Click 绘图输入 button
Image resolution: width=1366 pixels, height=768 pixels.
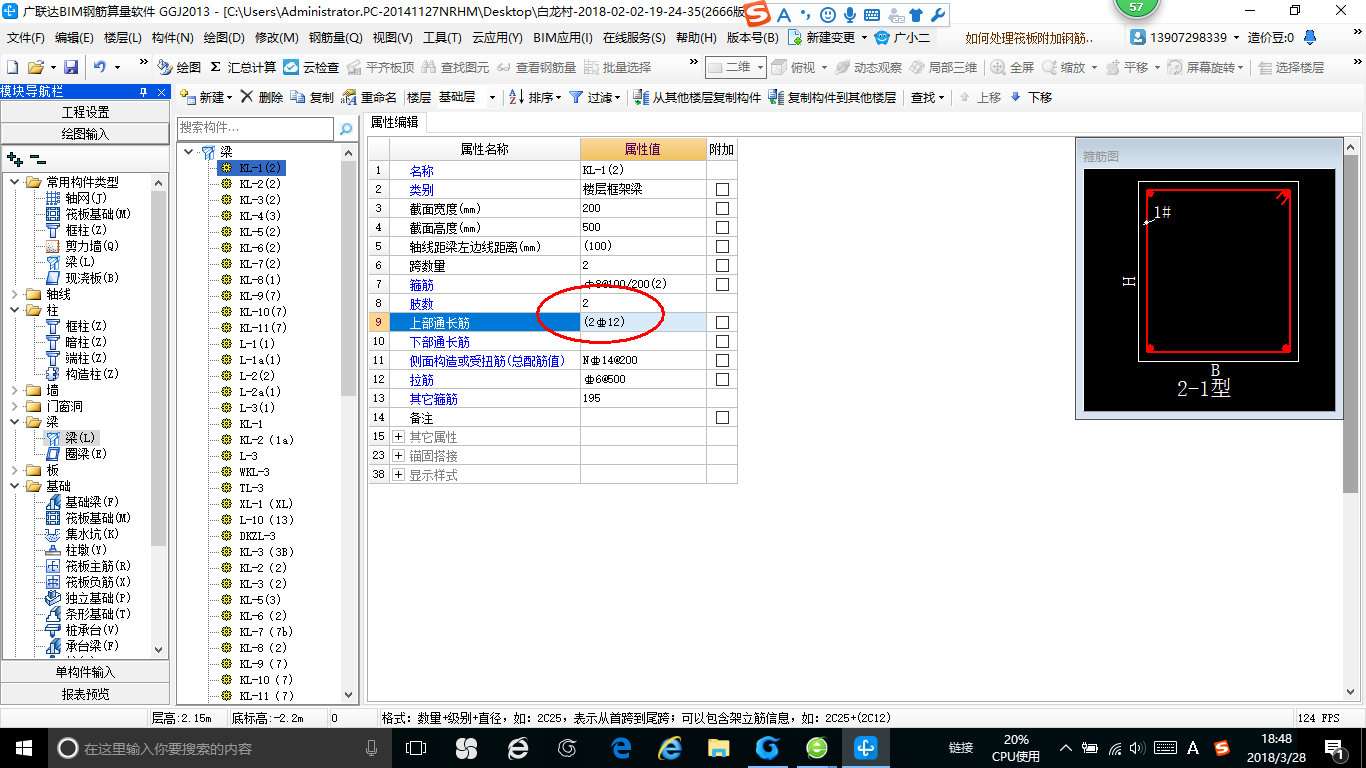coord(85,133)
